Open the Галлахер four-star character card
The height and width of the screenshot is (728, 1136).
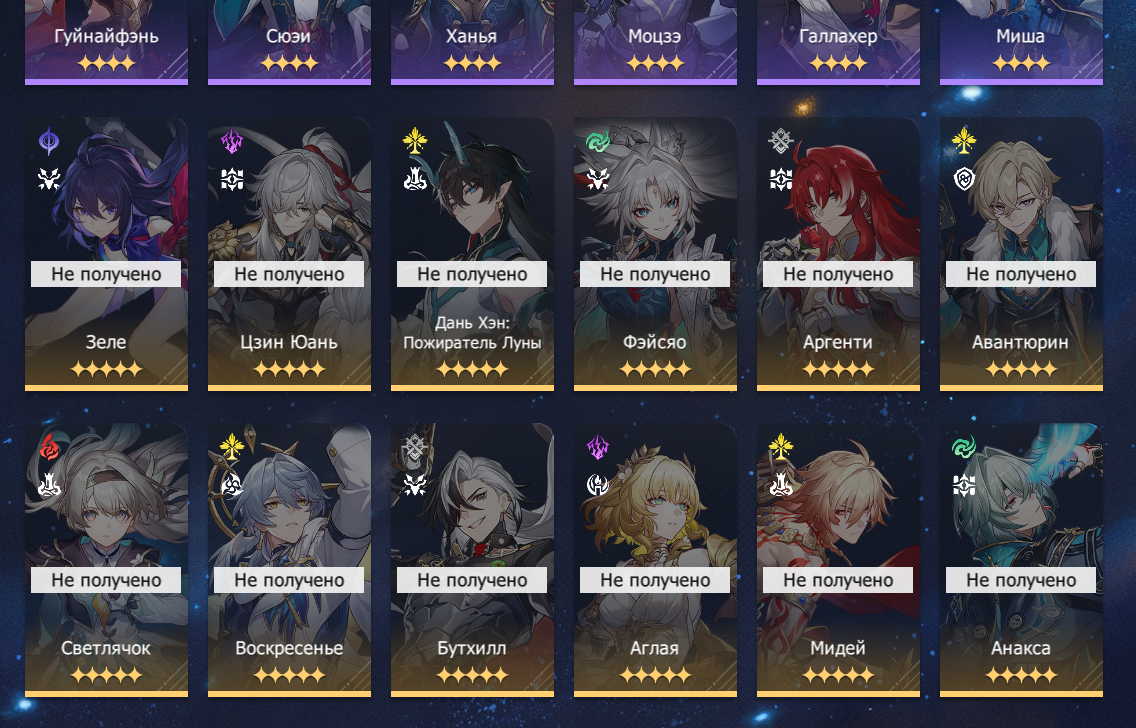pos(838,42)
